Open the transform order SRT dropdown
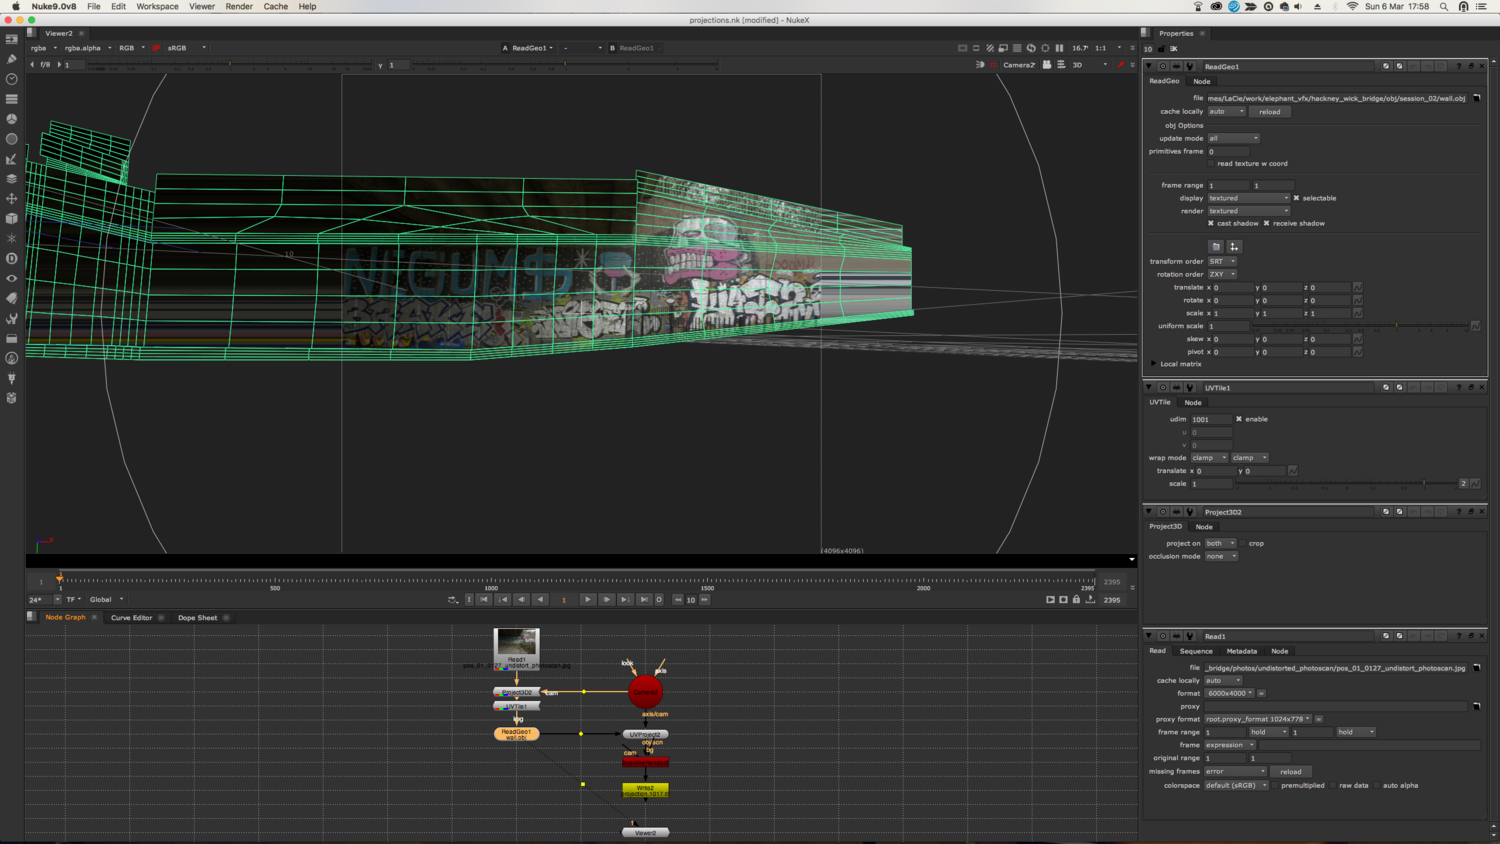 pos(1222,261)
